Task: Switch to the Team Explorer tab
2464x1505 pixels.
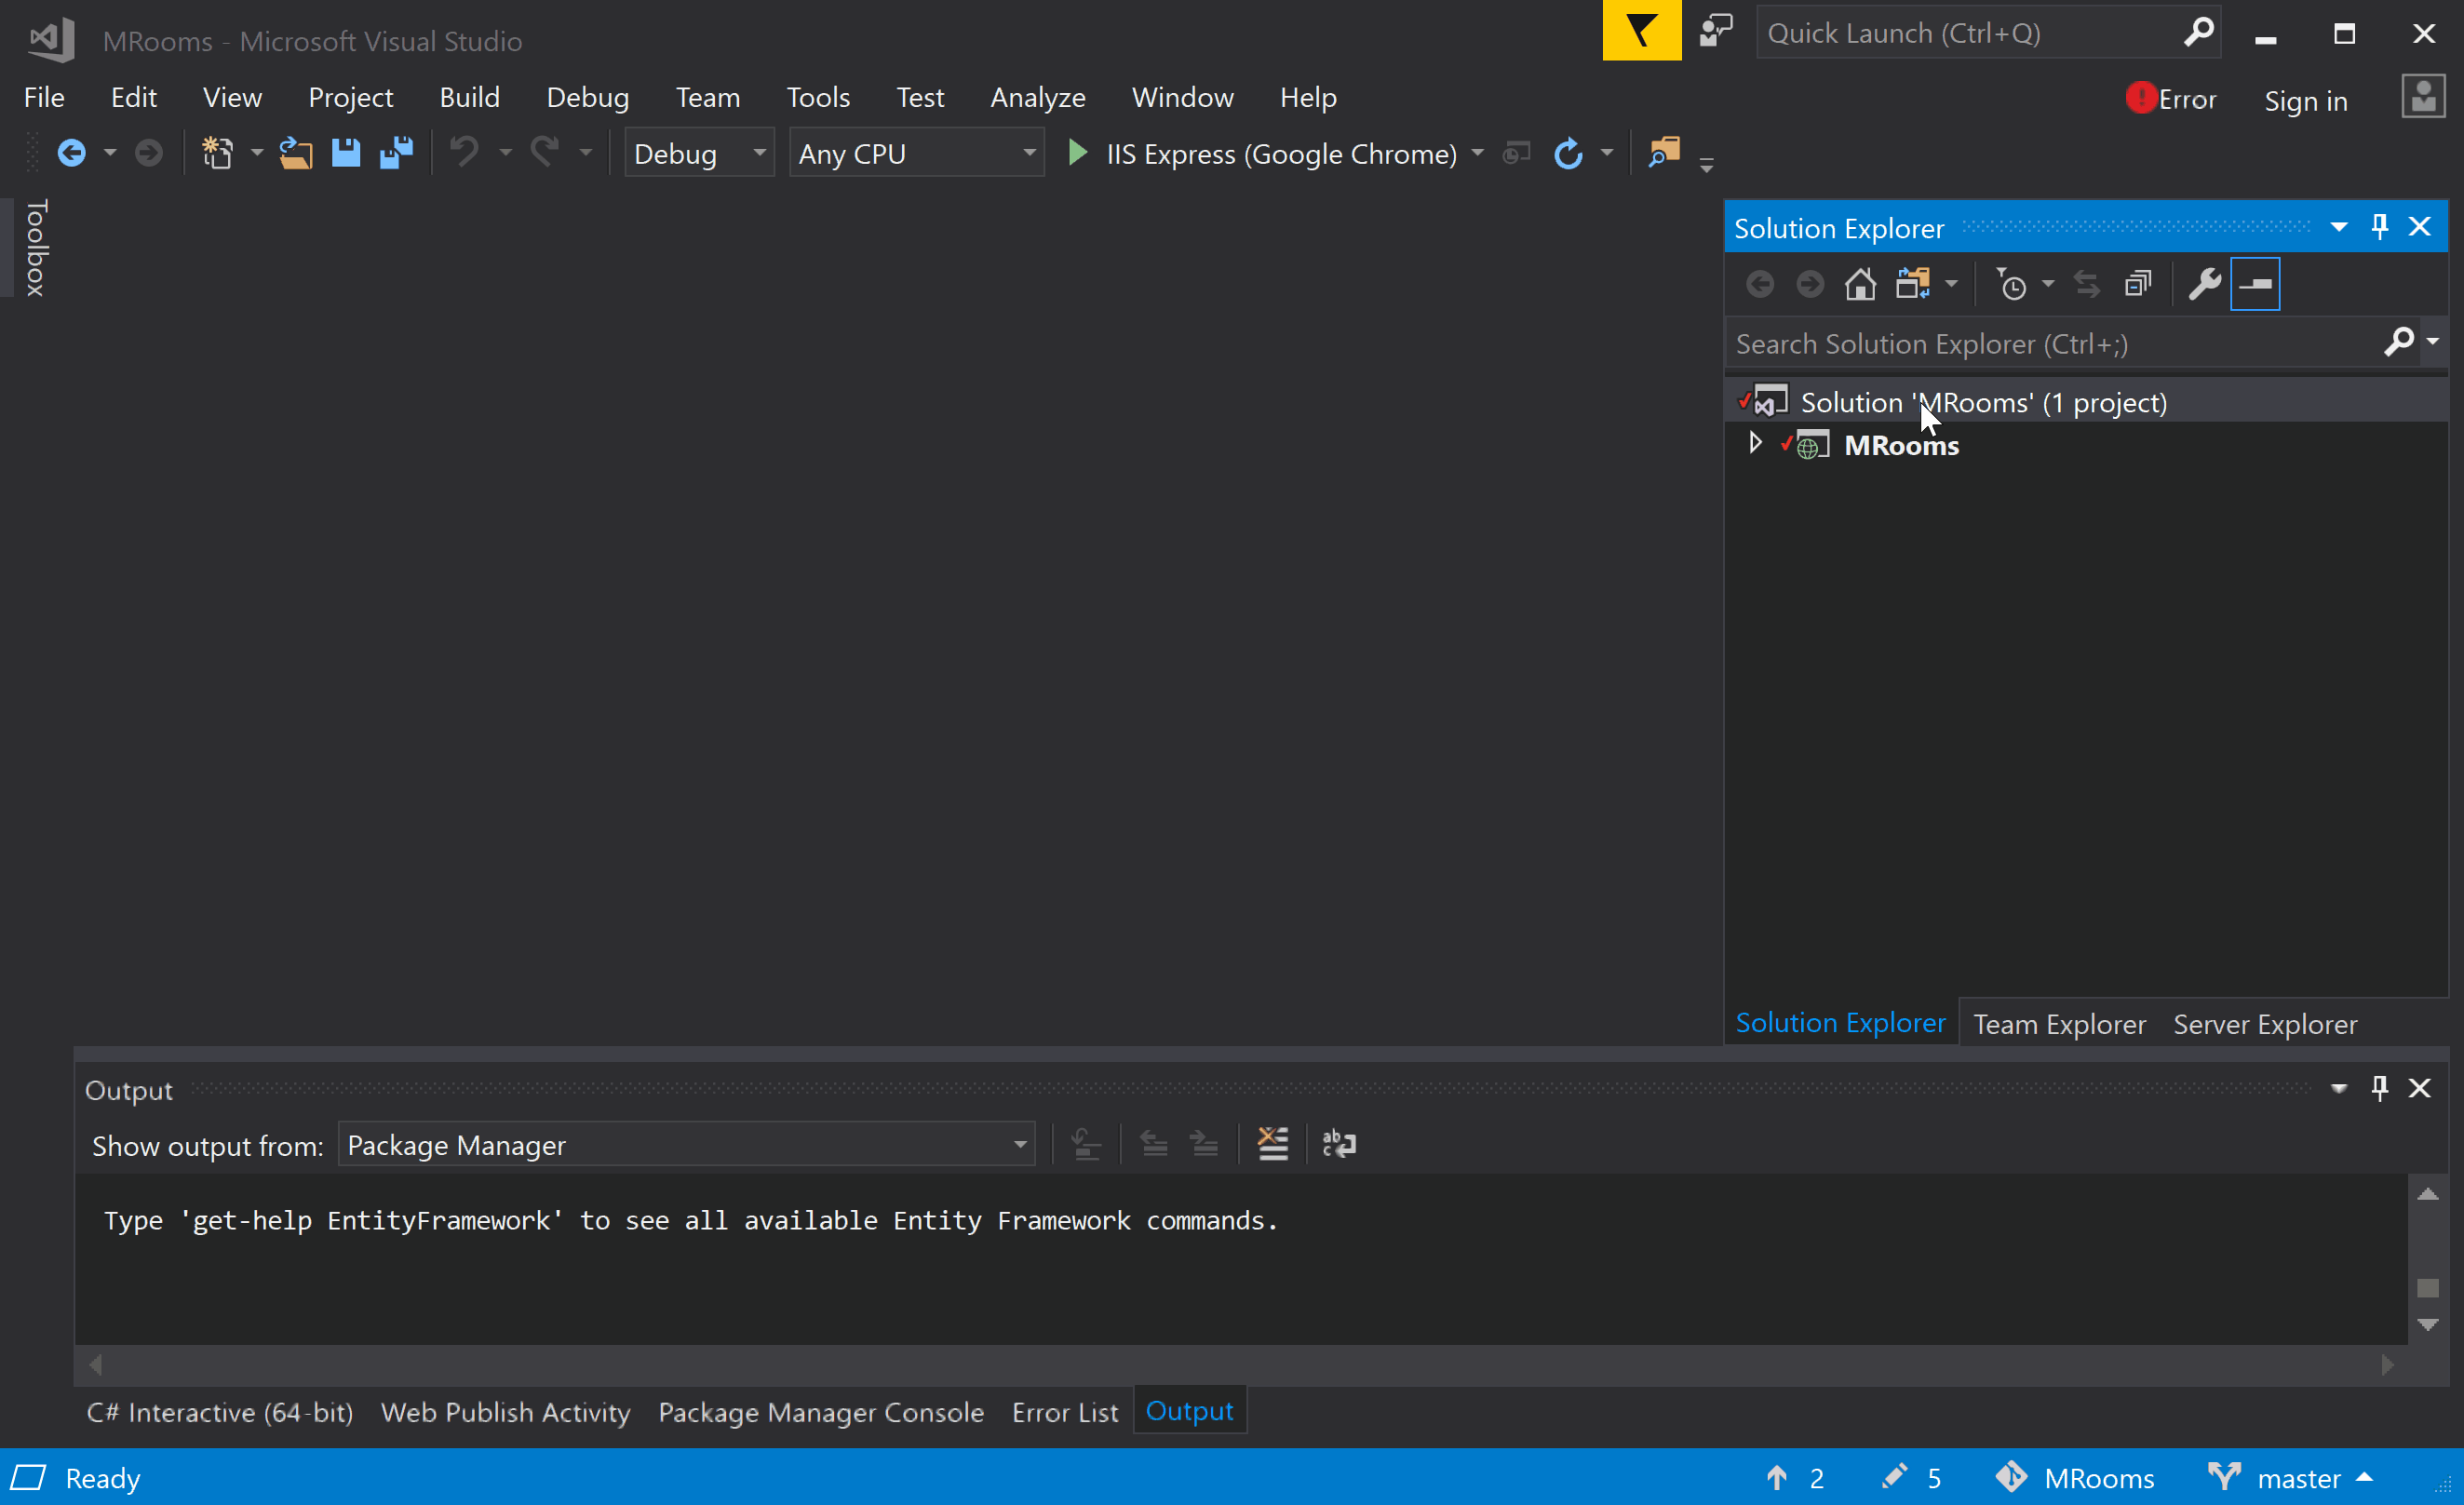Action: coord(2059,1024)
